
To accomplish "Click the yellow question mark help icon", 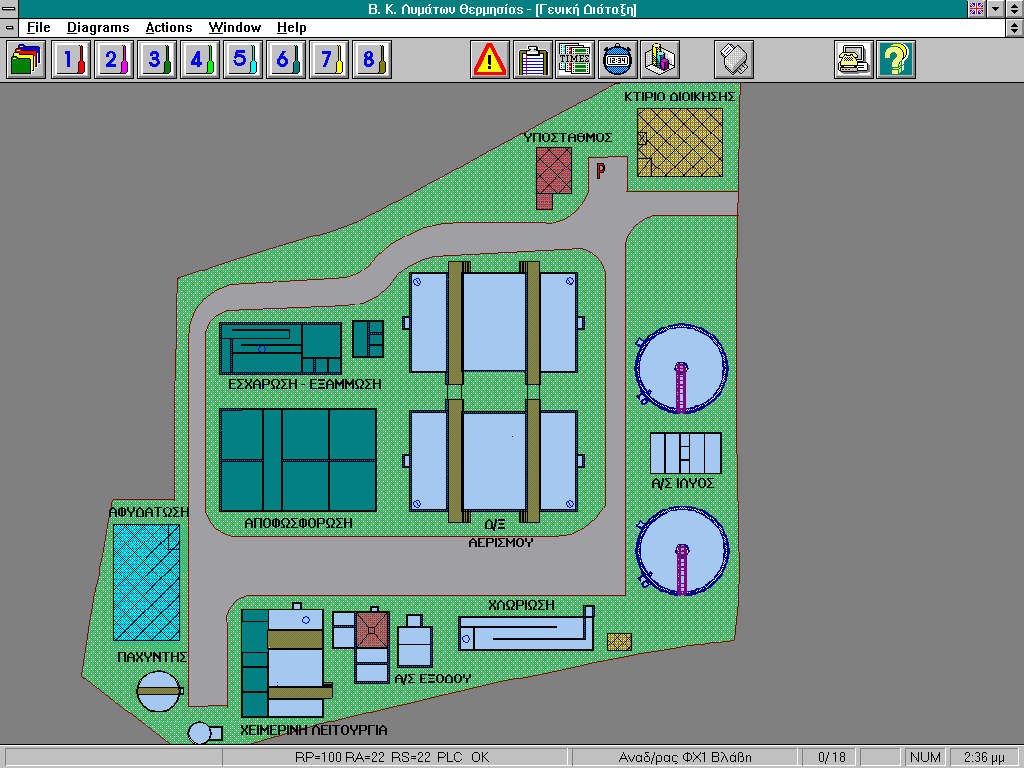I will [x=896, y=60].
